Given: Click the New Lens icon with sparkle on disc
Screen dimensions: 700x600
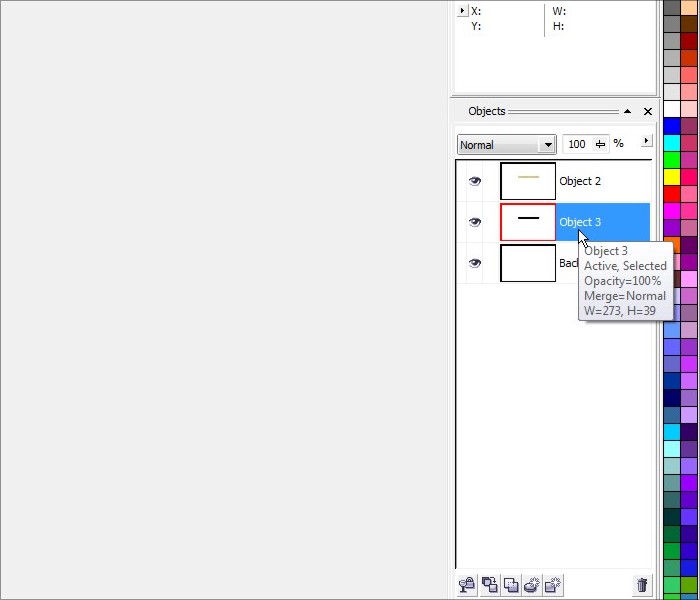Looking at the screenshot, I should (x=532, y=585).
